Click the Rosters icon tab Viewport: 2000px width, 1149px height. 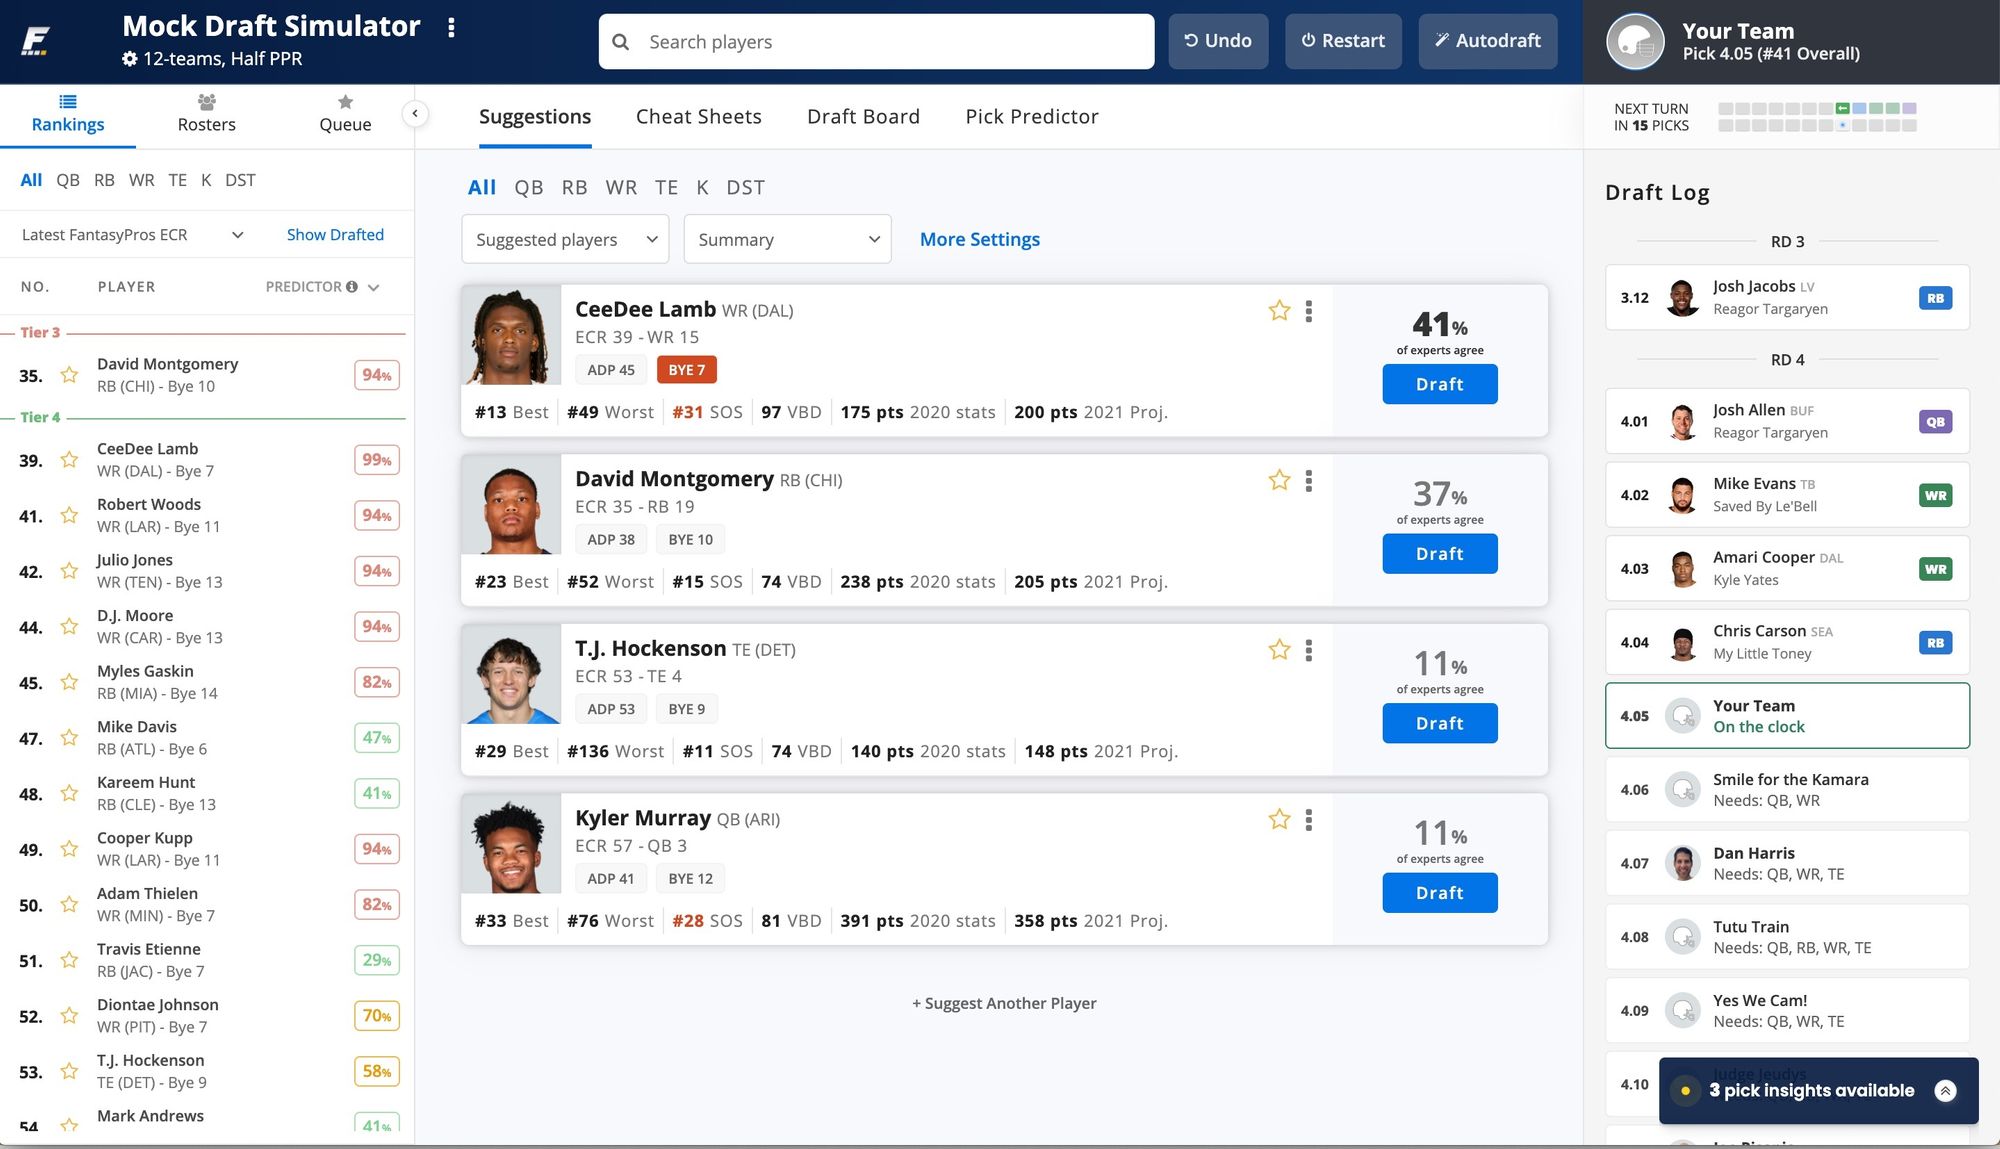point(206,110)
